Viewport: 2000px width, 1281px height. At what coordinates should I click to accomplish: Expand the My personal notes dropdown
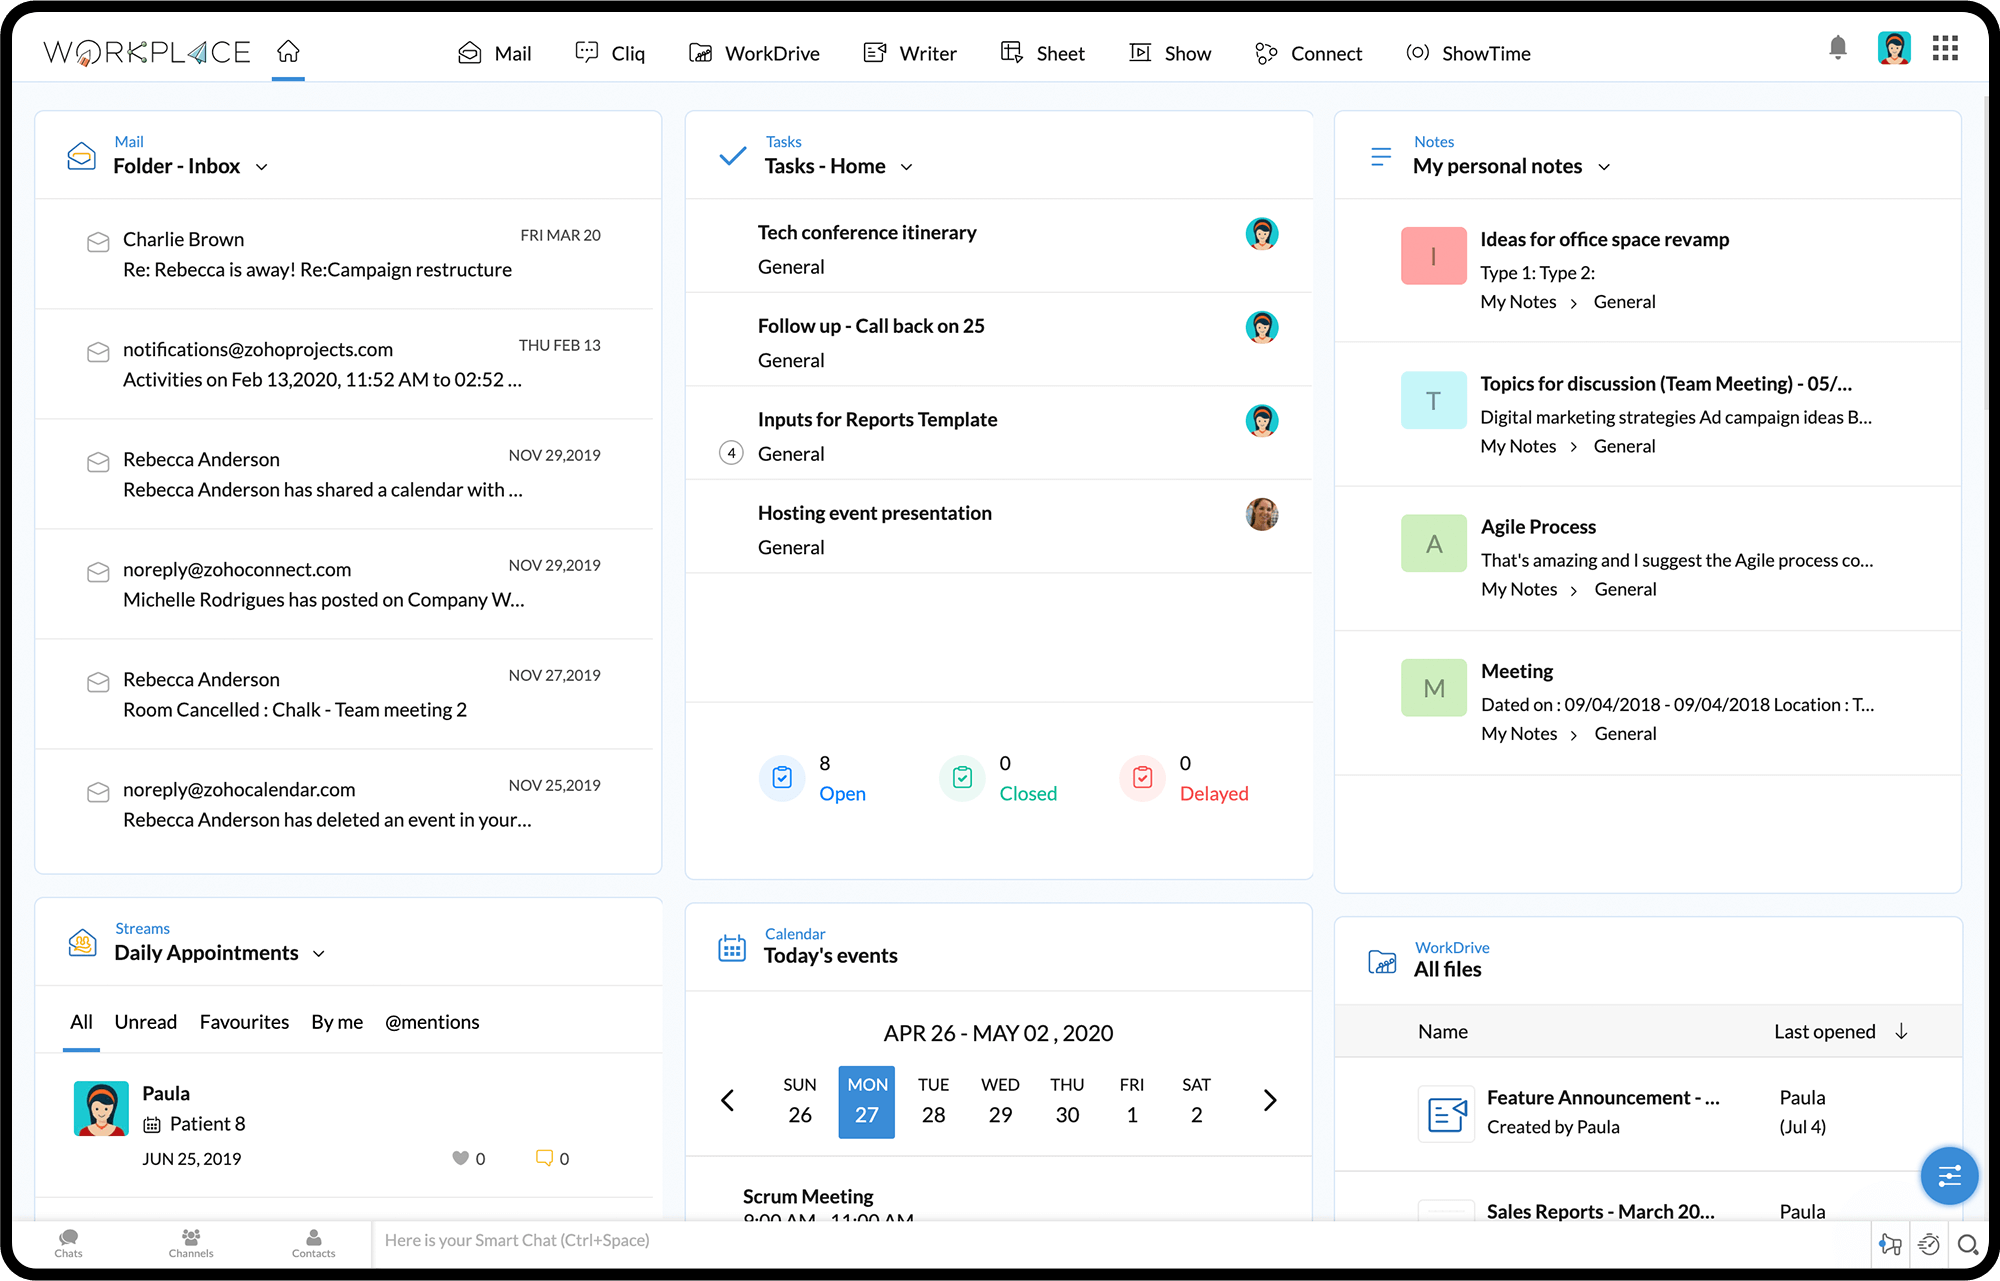pyautogui.click(x=1604, y=167)
